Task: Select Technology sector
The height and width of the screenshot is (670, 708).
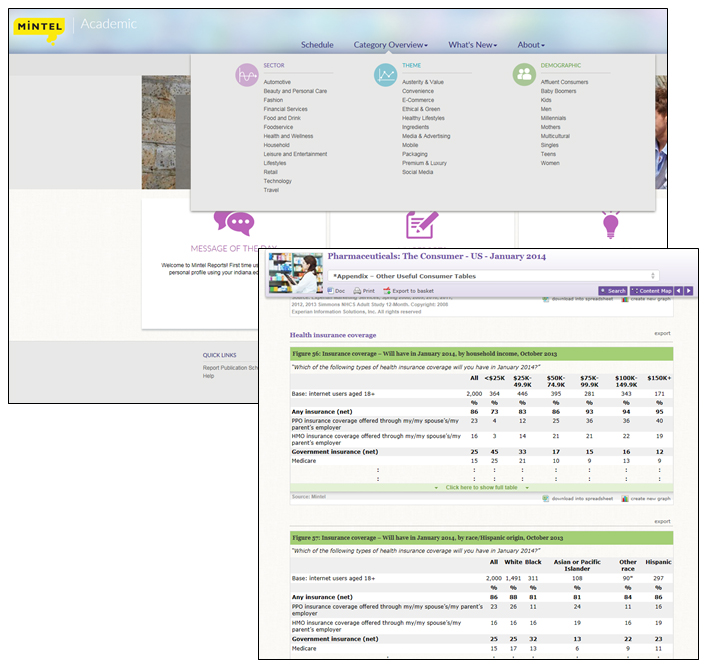Action: tap(278, 181)
